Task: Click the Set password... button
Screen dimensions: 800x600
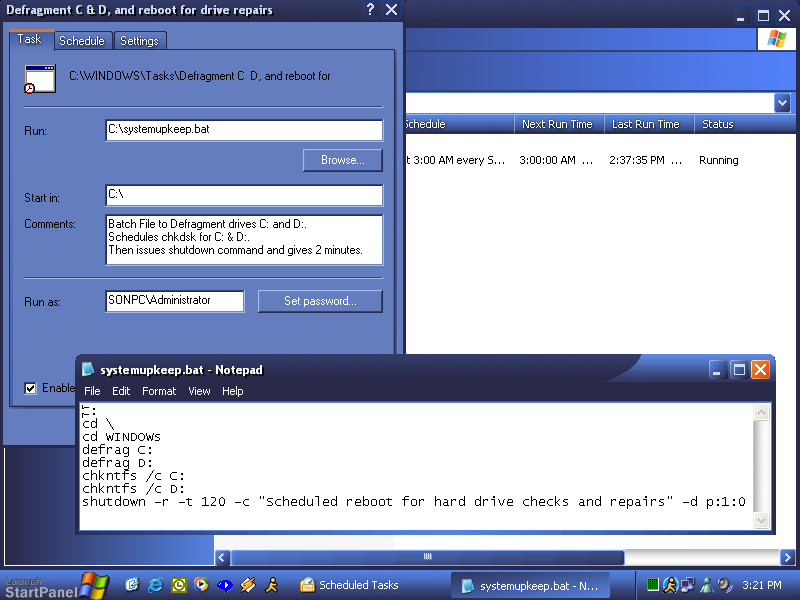Action: (x=320, y=301)
